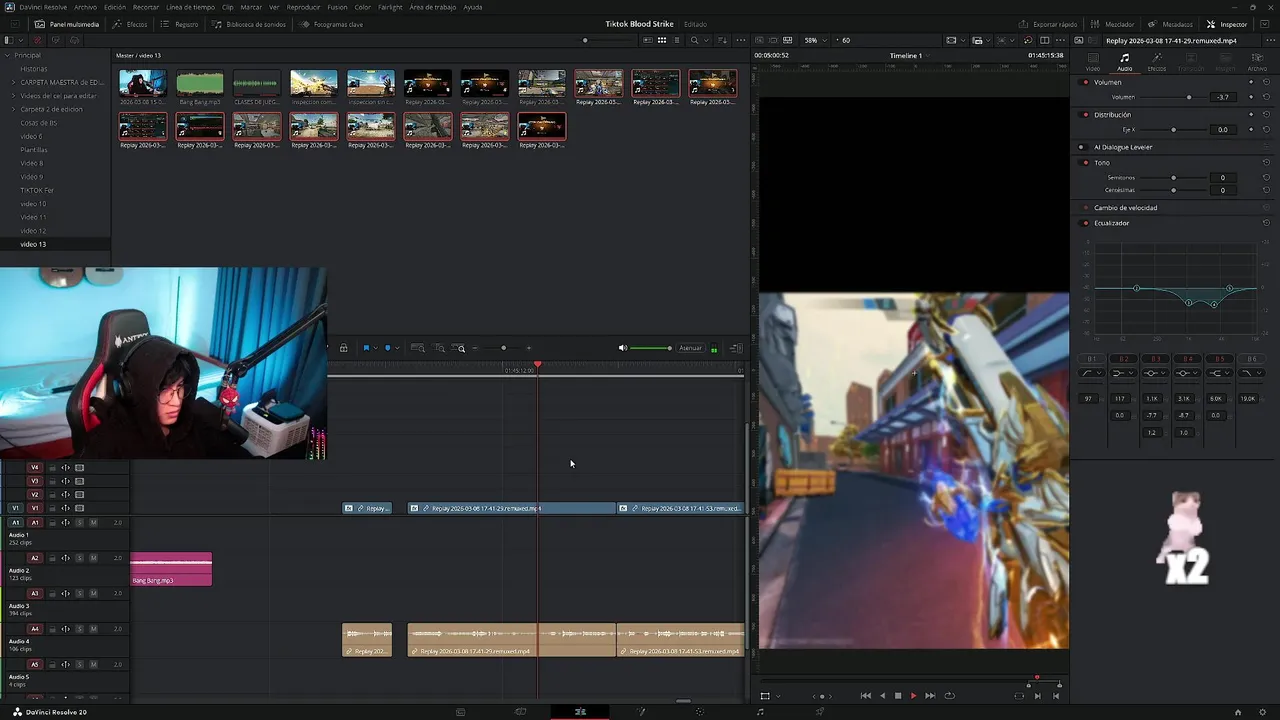Click the Volumen value field showing -3.7

[1223, 97]
